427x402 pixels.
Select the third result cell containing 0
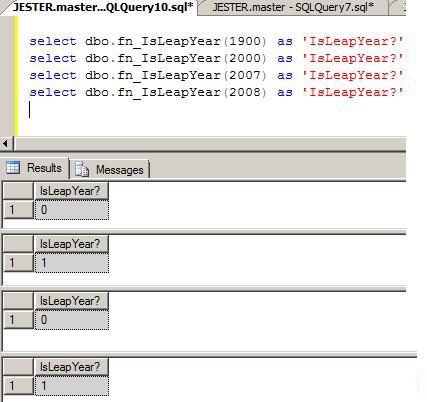click(72, 320)
